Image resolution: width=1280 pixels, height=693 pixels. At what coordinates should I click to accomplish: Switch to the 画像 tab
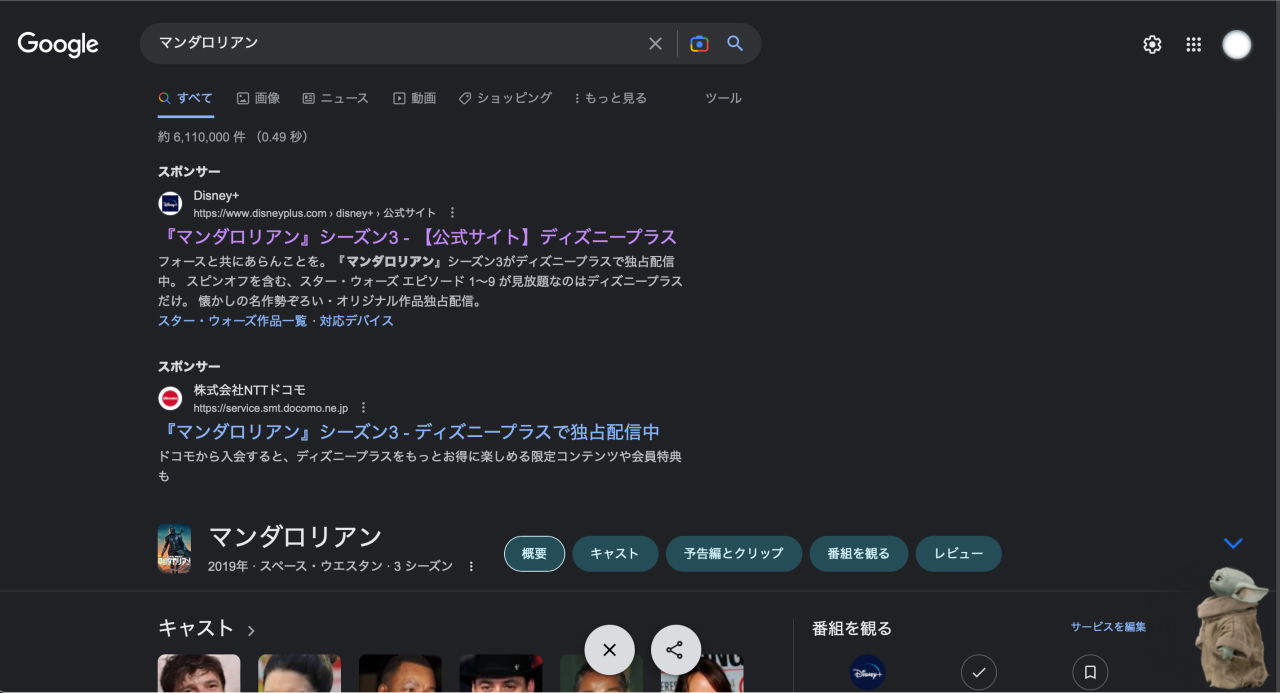258,98
